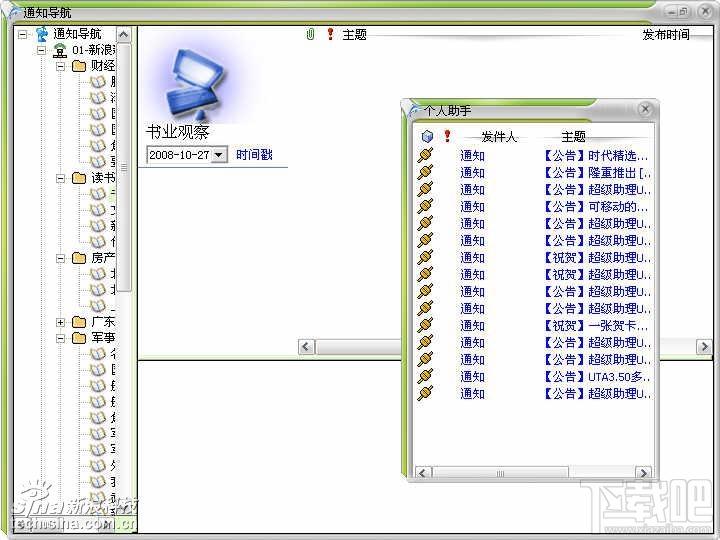Image resolution: width=720 pixels, height=540 pixels.
Task: Click plug icon of 隆重推出 message row
Action: click(425, 172)
